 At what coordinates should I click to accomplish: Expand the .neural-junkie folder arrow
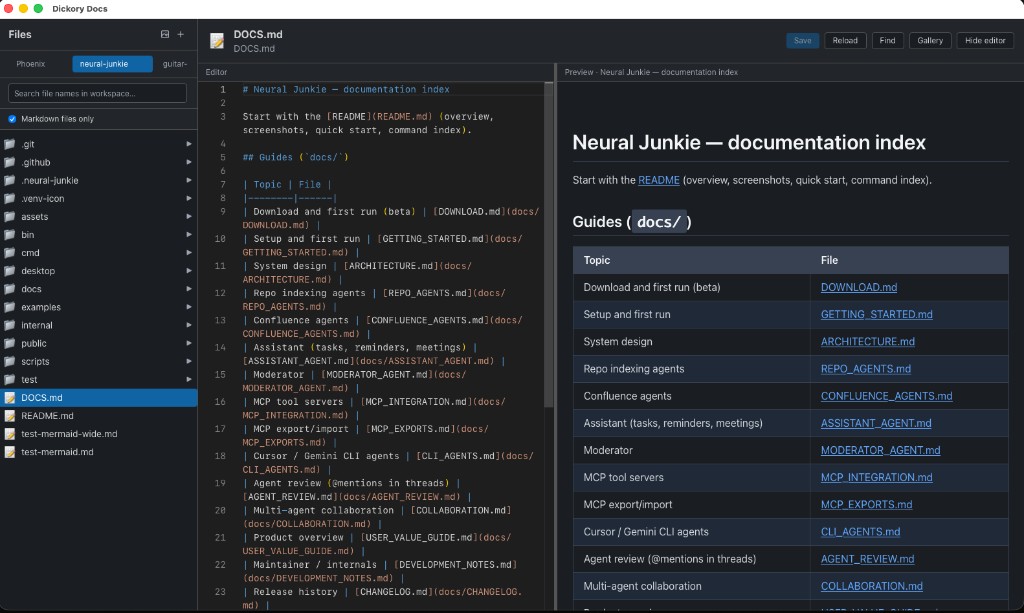[x=189, y=181]
